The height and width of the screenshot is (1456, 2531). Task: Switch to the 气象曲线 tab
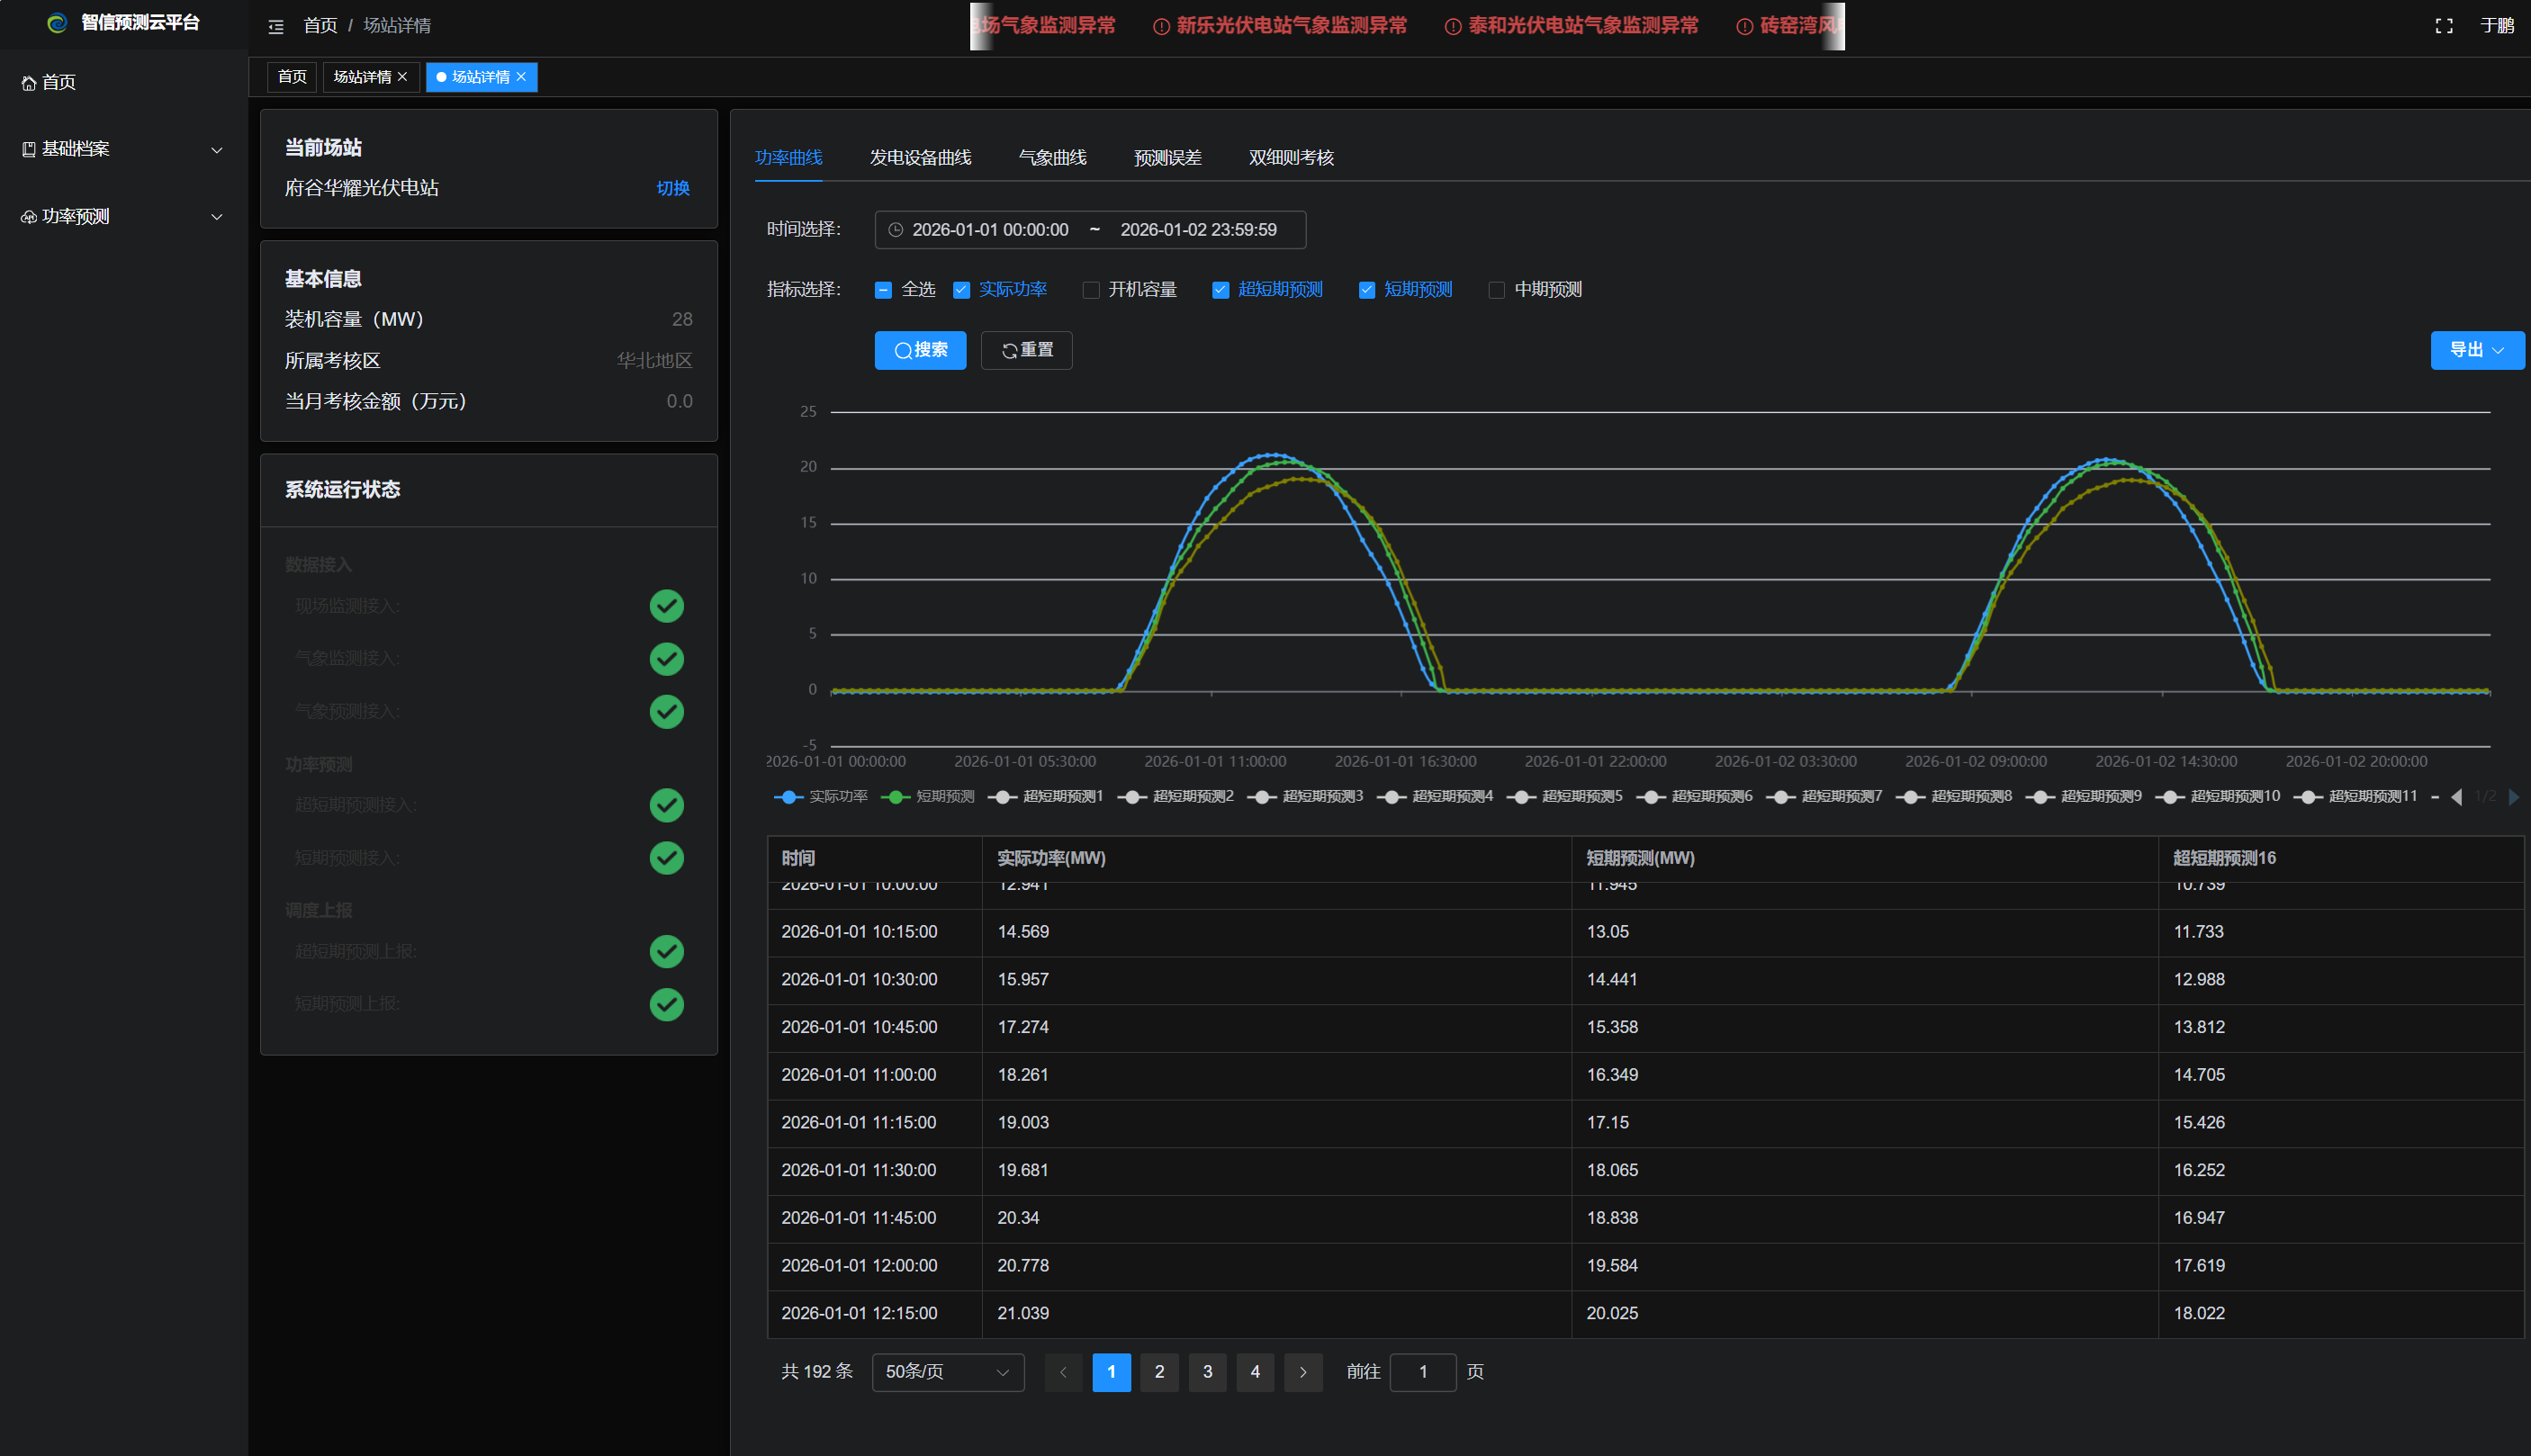(1052, 158)
